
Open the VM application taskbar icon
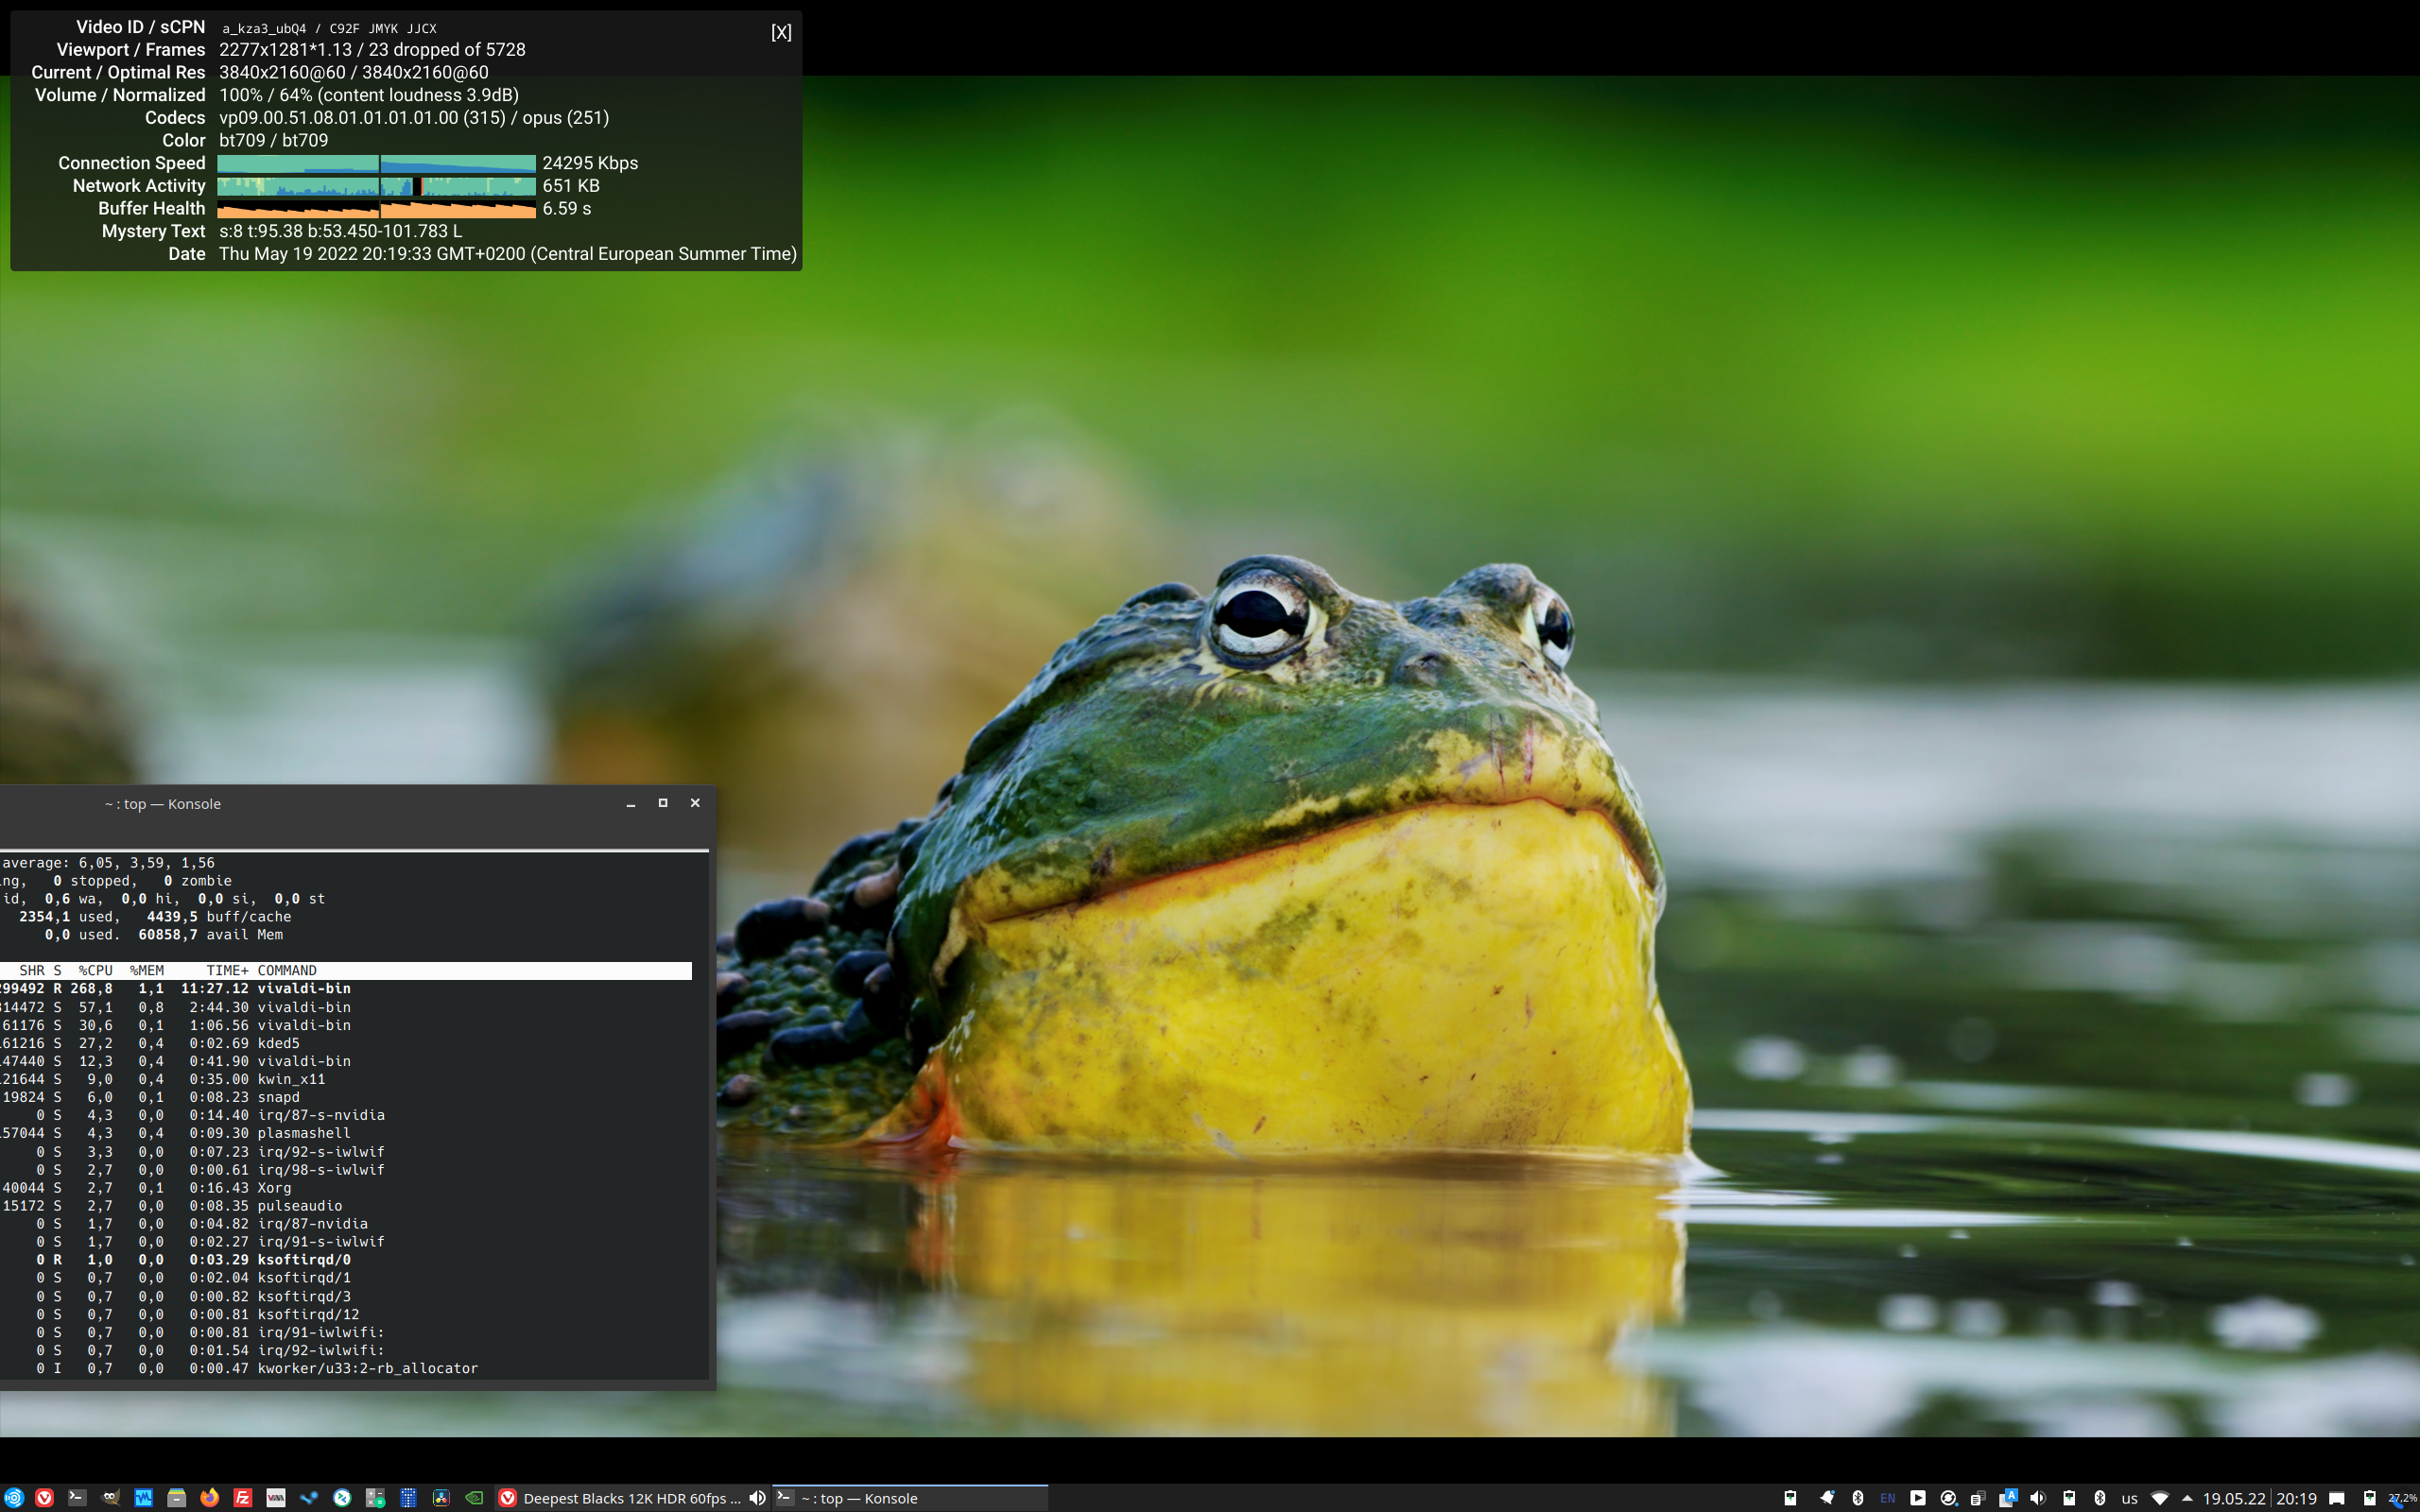[276, 1497]
